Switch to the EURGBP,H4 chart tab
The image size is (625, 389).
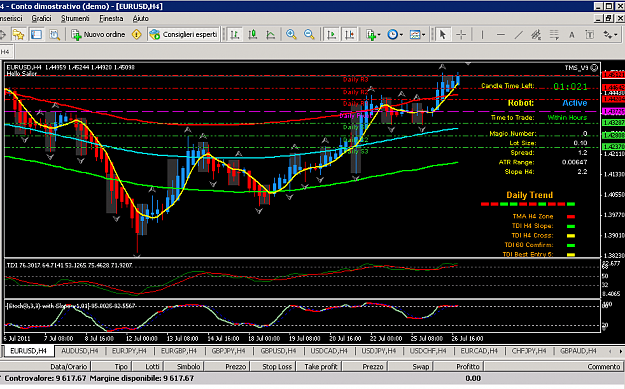tap(179, 351)
